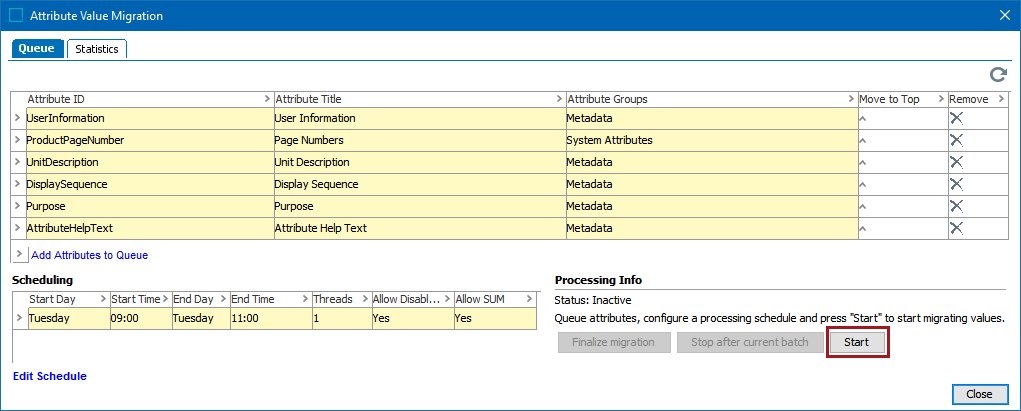1021x411 pixels.
Task: Move UnitDescription attribute to top
Action: click(863, 163)
